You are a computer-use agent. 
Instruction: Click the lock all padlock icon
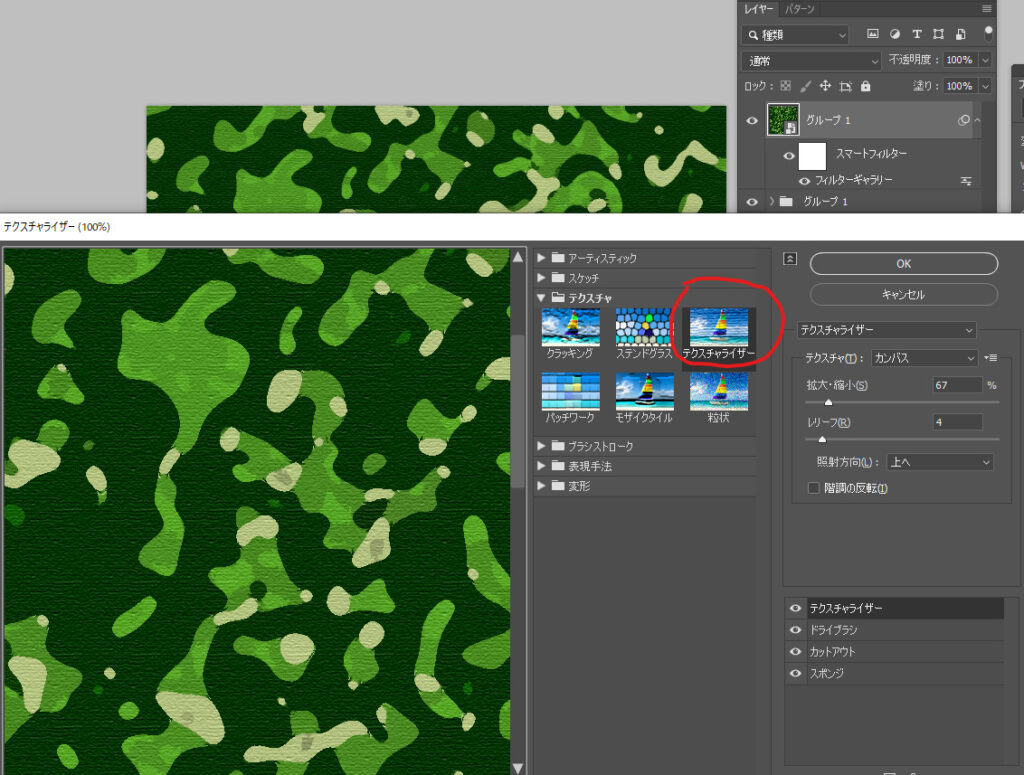click(x=867, y=87)
